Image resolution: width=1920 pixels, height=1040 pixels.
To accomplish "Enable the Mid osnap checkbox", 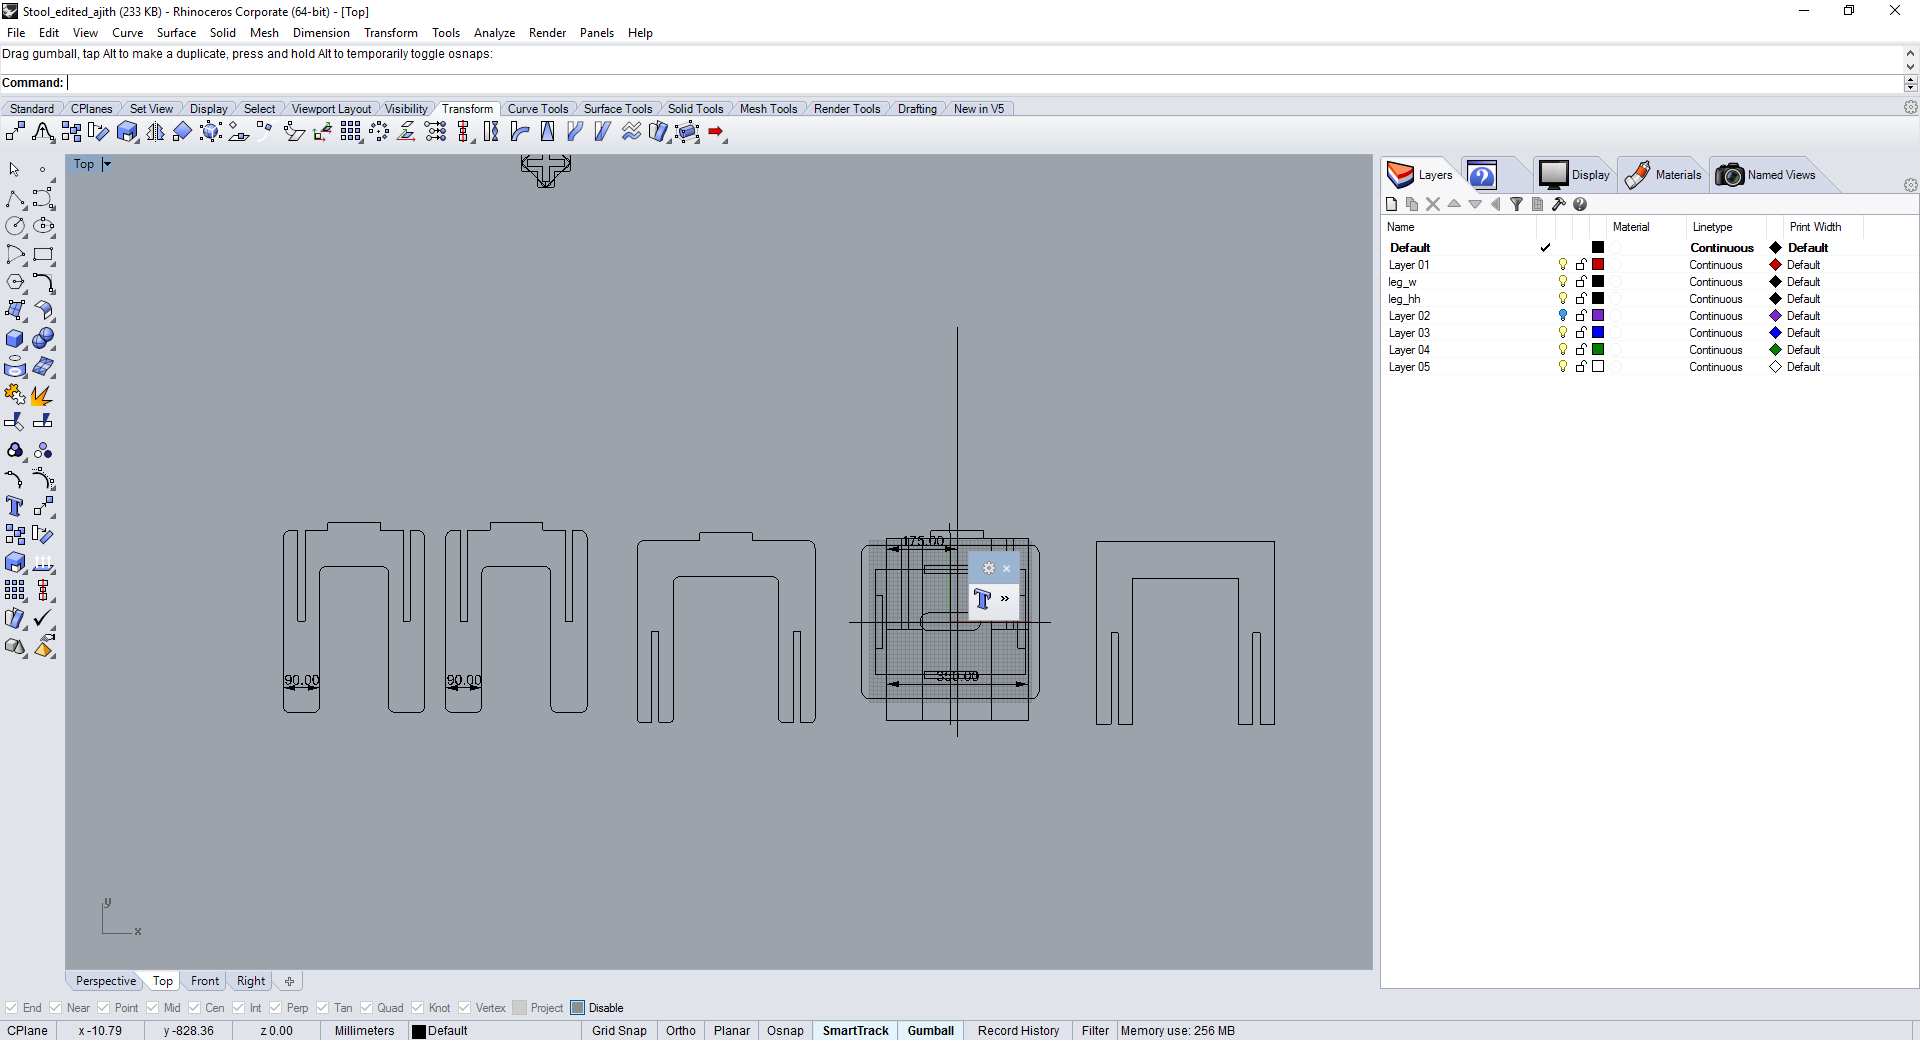I will click(x=152, y=1008).
